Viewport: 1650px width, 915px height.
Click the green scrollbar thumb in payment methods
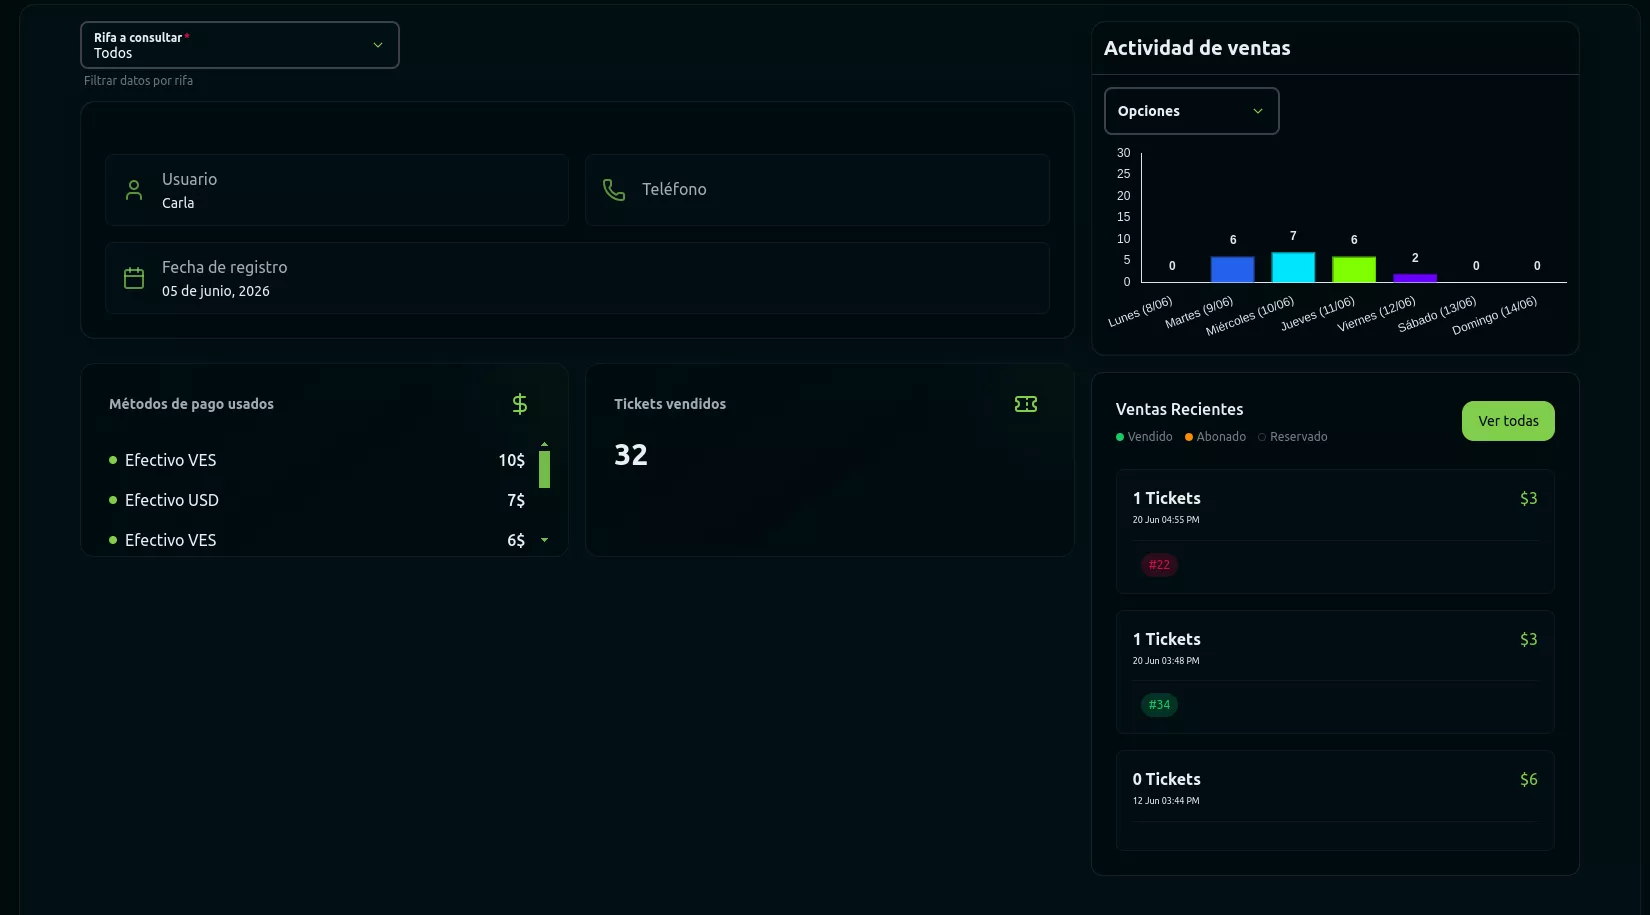(x=544, y=469)
